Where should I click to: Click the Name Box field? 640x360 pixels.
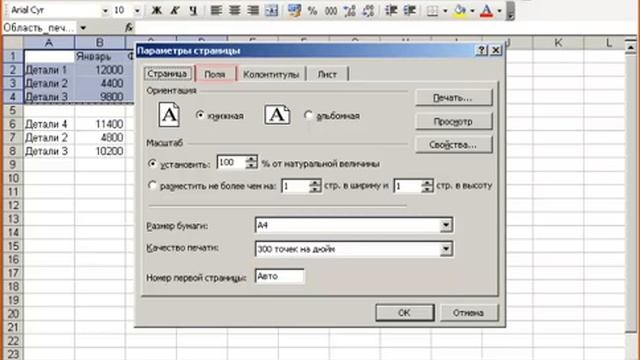40,28
